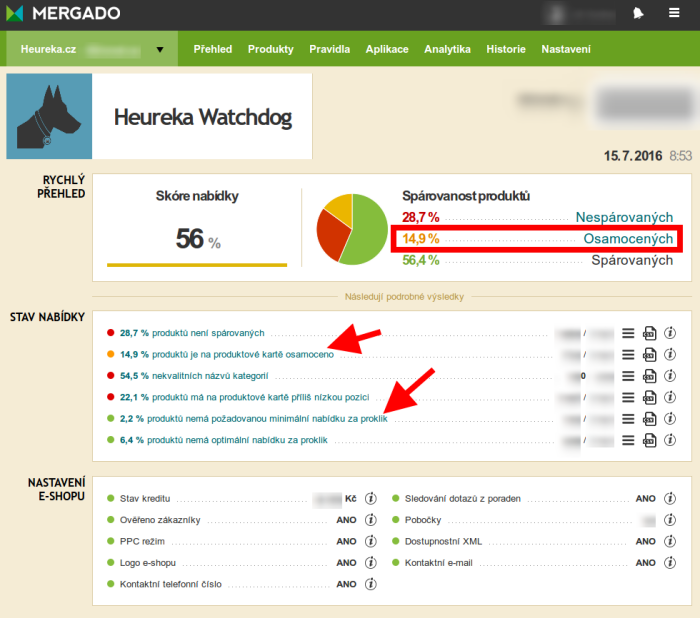Viewport: 700px width, 618px height.
Task: Click CSV export icon for unpaired products row
Action: 649,333
